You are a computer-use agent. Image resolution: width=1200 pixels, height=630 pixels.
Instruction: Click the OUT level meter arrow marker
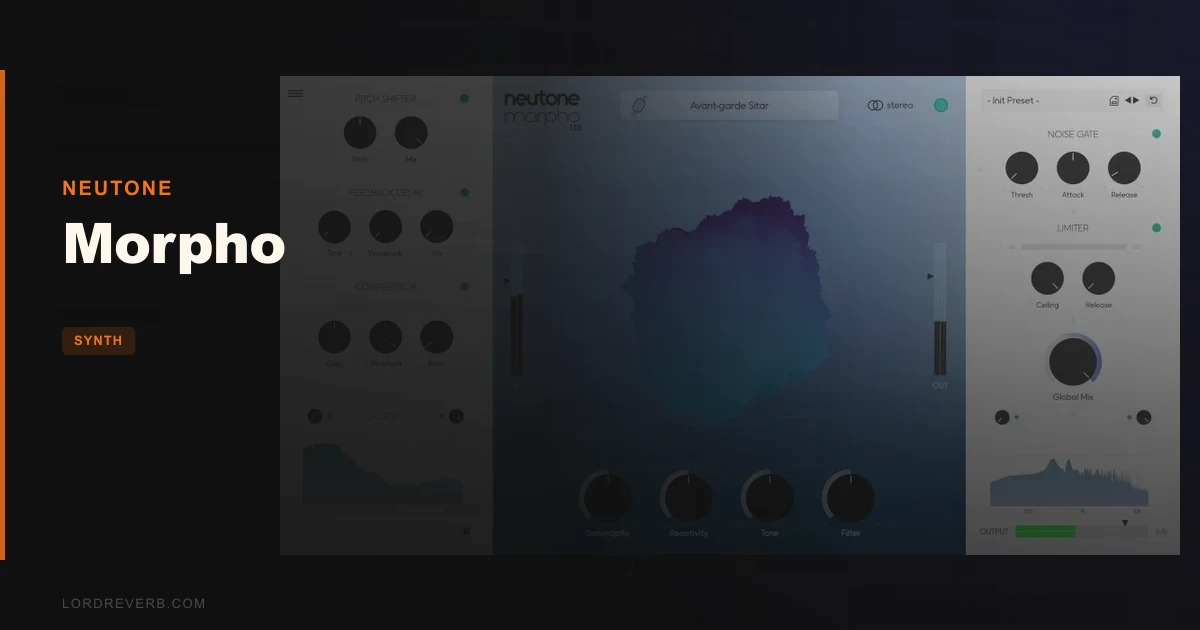(931, 276)
